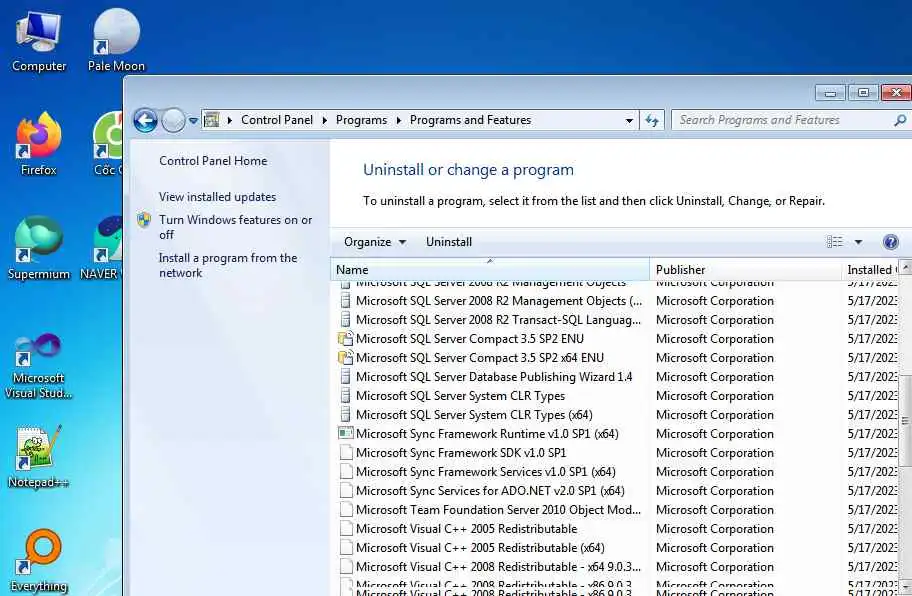Click the shield icon beside Turn Windows features
The image size is (912, 596).
pyautogui.click(x=144, y=220)
